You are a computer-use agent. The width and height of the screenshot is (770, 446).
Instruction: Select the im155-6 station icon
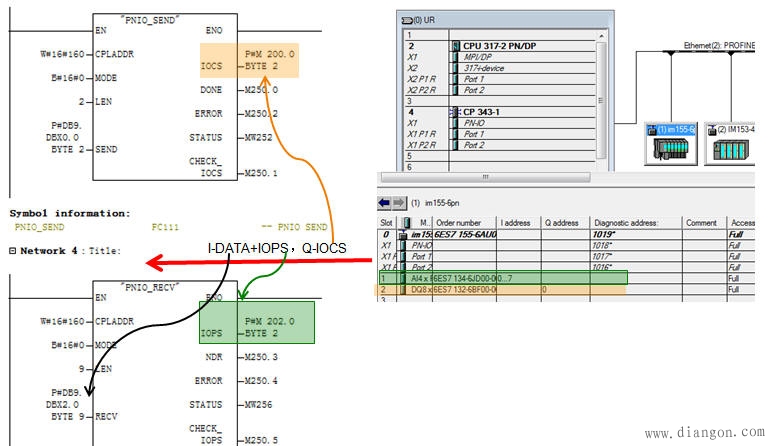[x=671, y=146]
